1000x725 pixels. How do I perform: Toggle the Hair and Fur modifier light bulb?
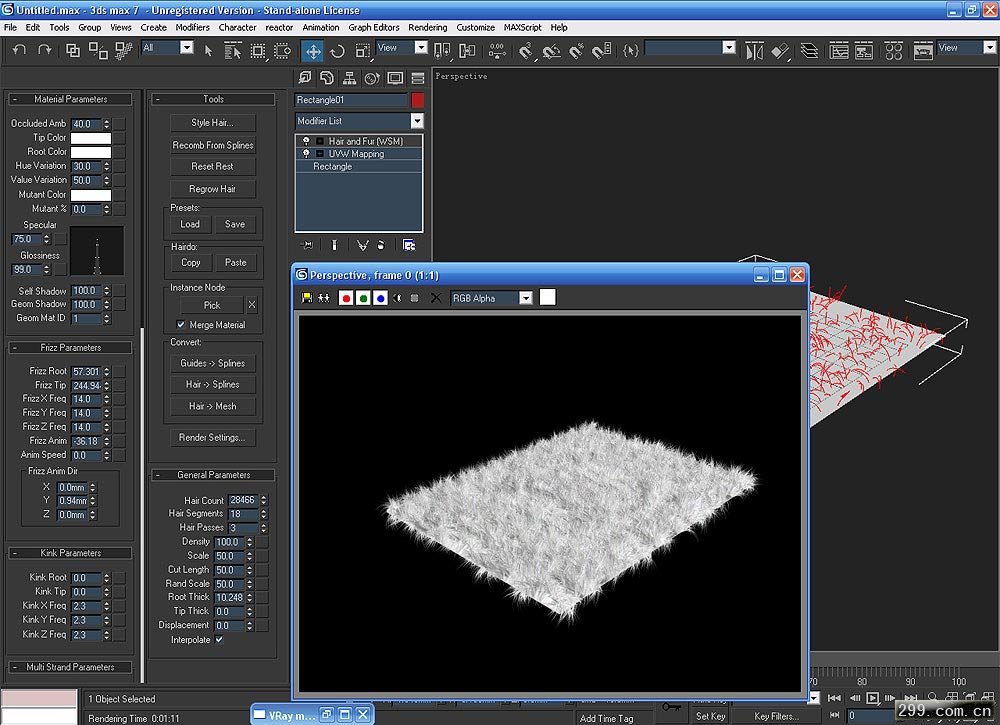(x=306, y=141)
